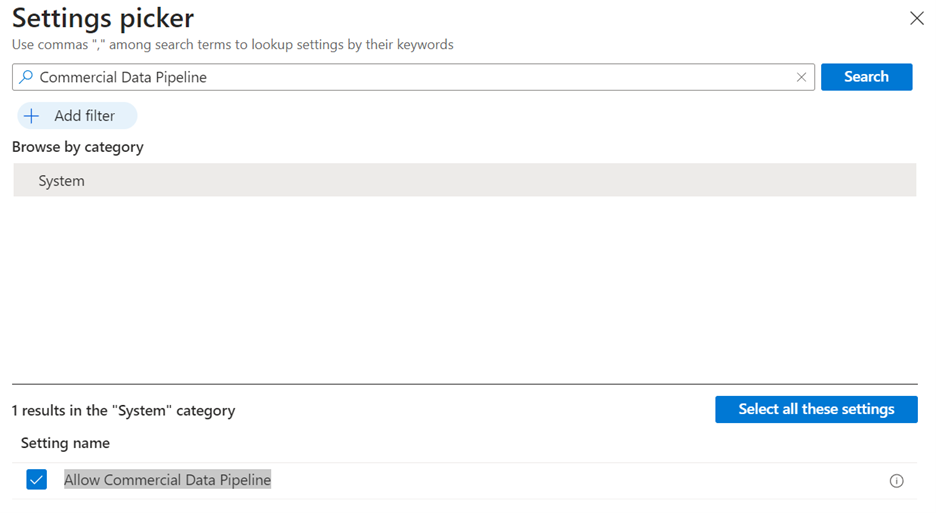Click Select all these settings button
The image size is (936, 513).
[x=816, y=409]
